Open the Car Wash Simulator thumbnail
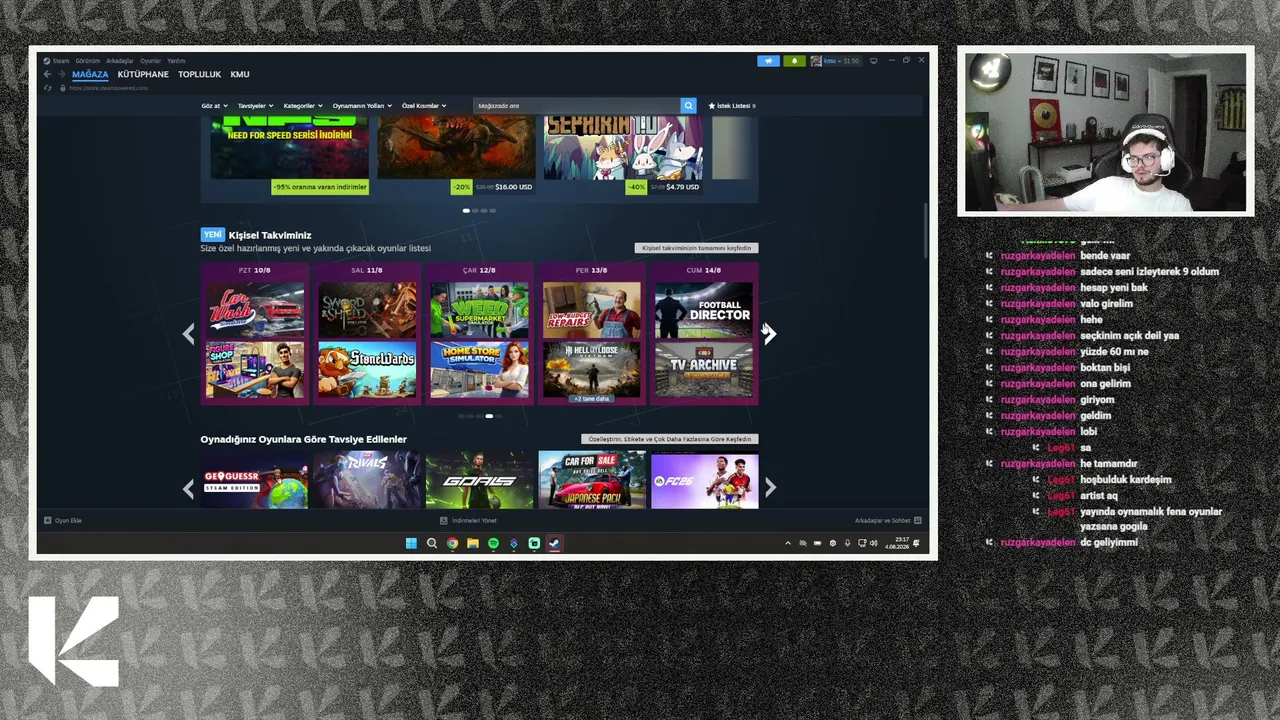The height and width of the screenshot is (720, 1280). [x=255, y=310]
